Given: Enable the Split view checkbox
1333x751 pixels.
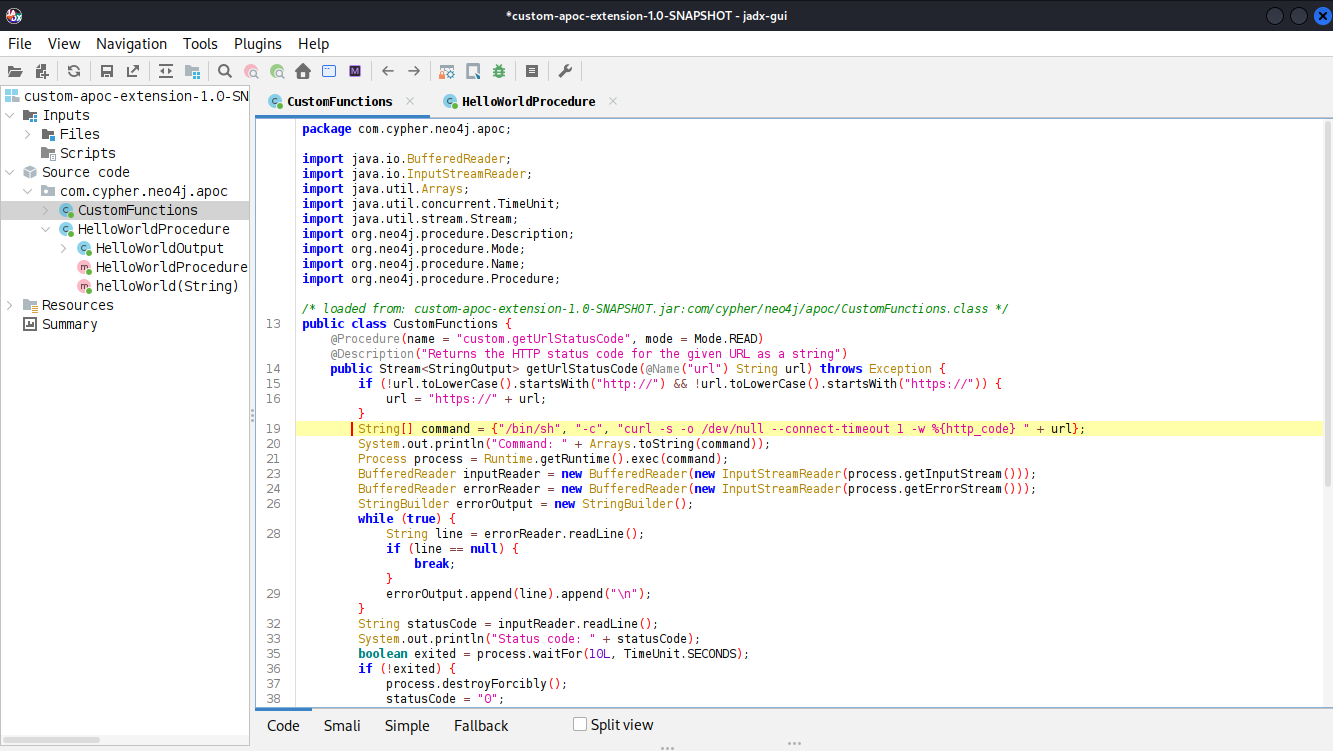Looking at the screenshot, I should click(580, 724).
